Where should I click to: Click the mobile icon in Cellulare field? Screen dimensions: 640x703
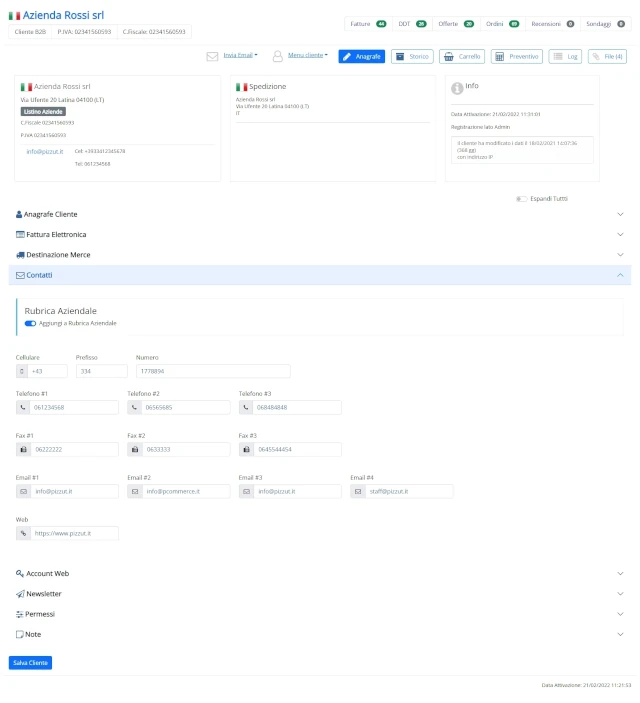(22, 371)
